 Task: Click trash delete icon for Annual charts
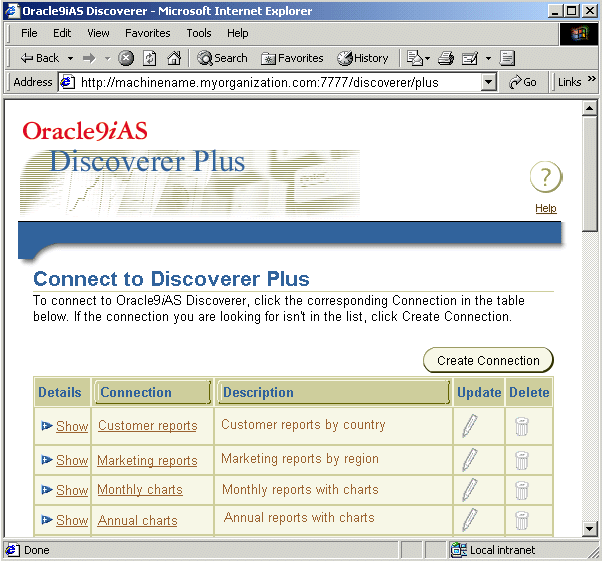(522, 520)
